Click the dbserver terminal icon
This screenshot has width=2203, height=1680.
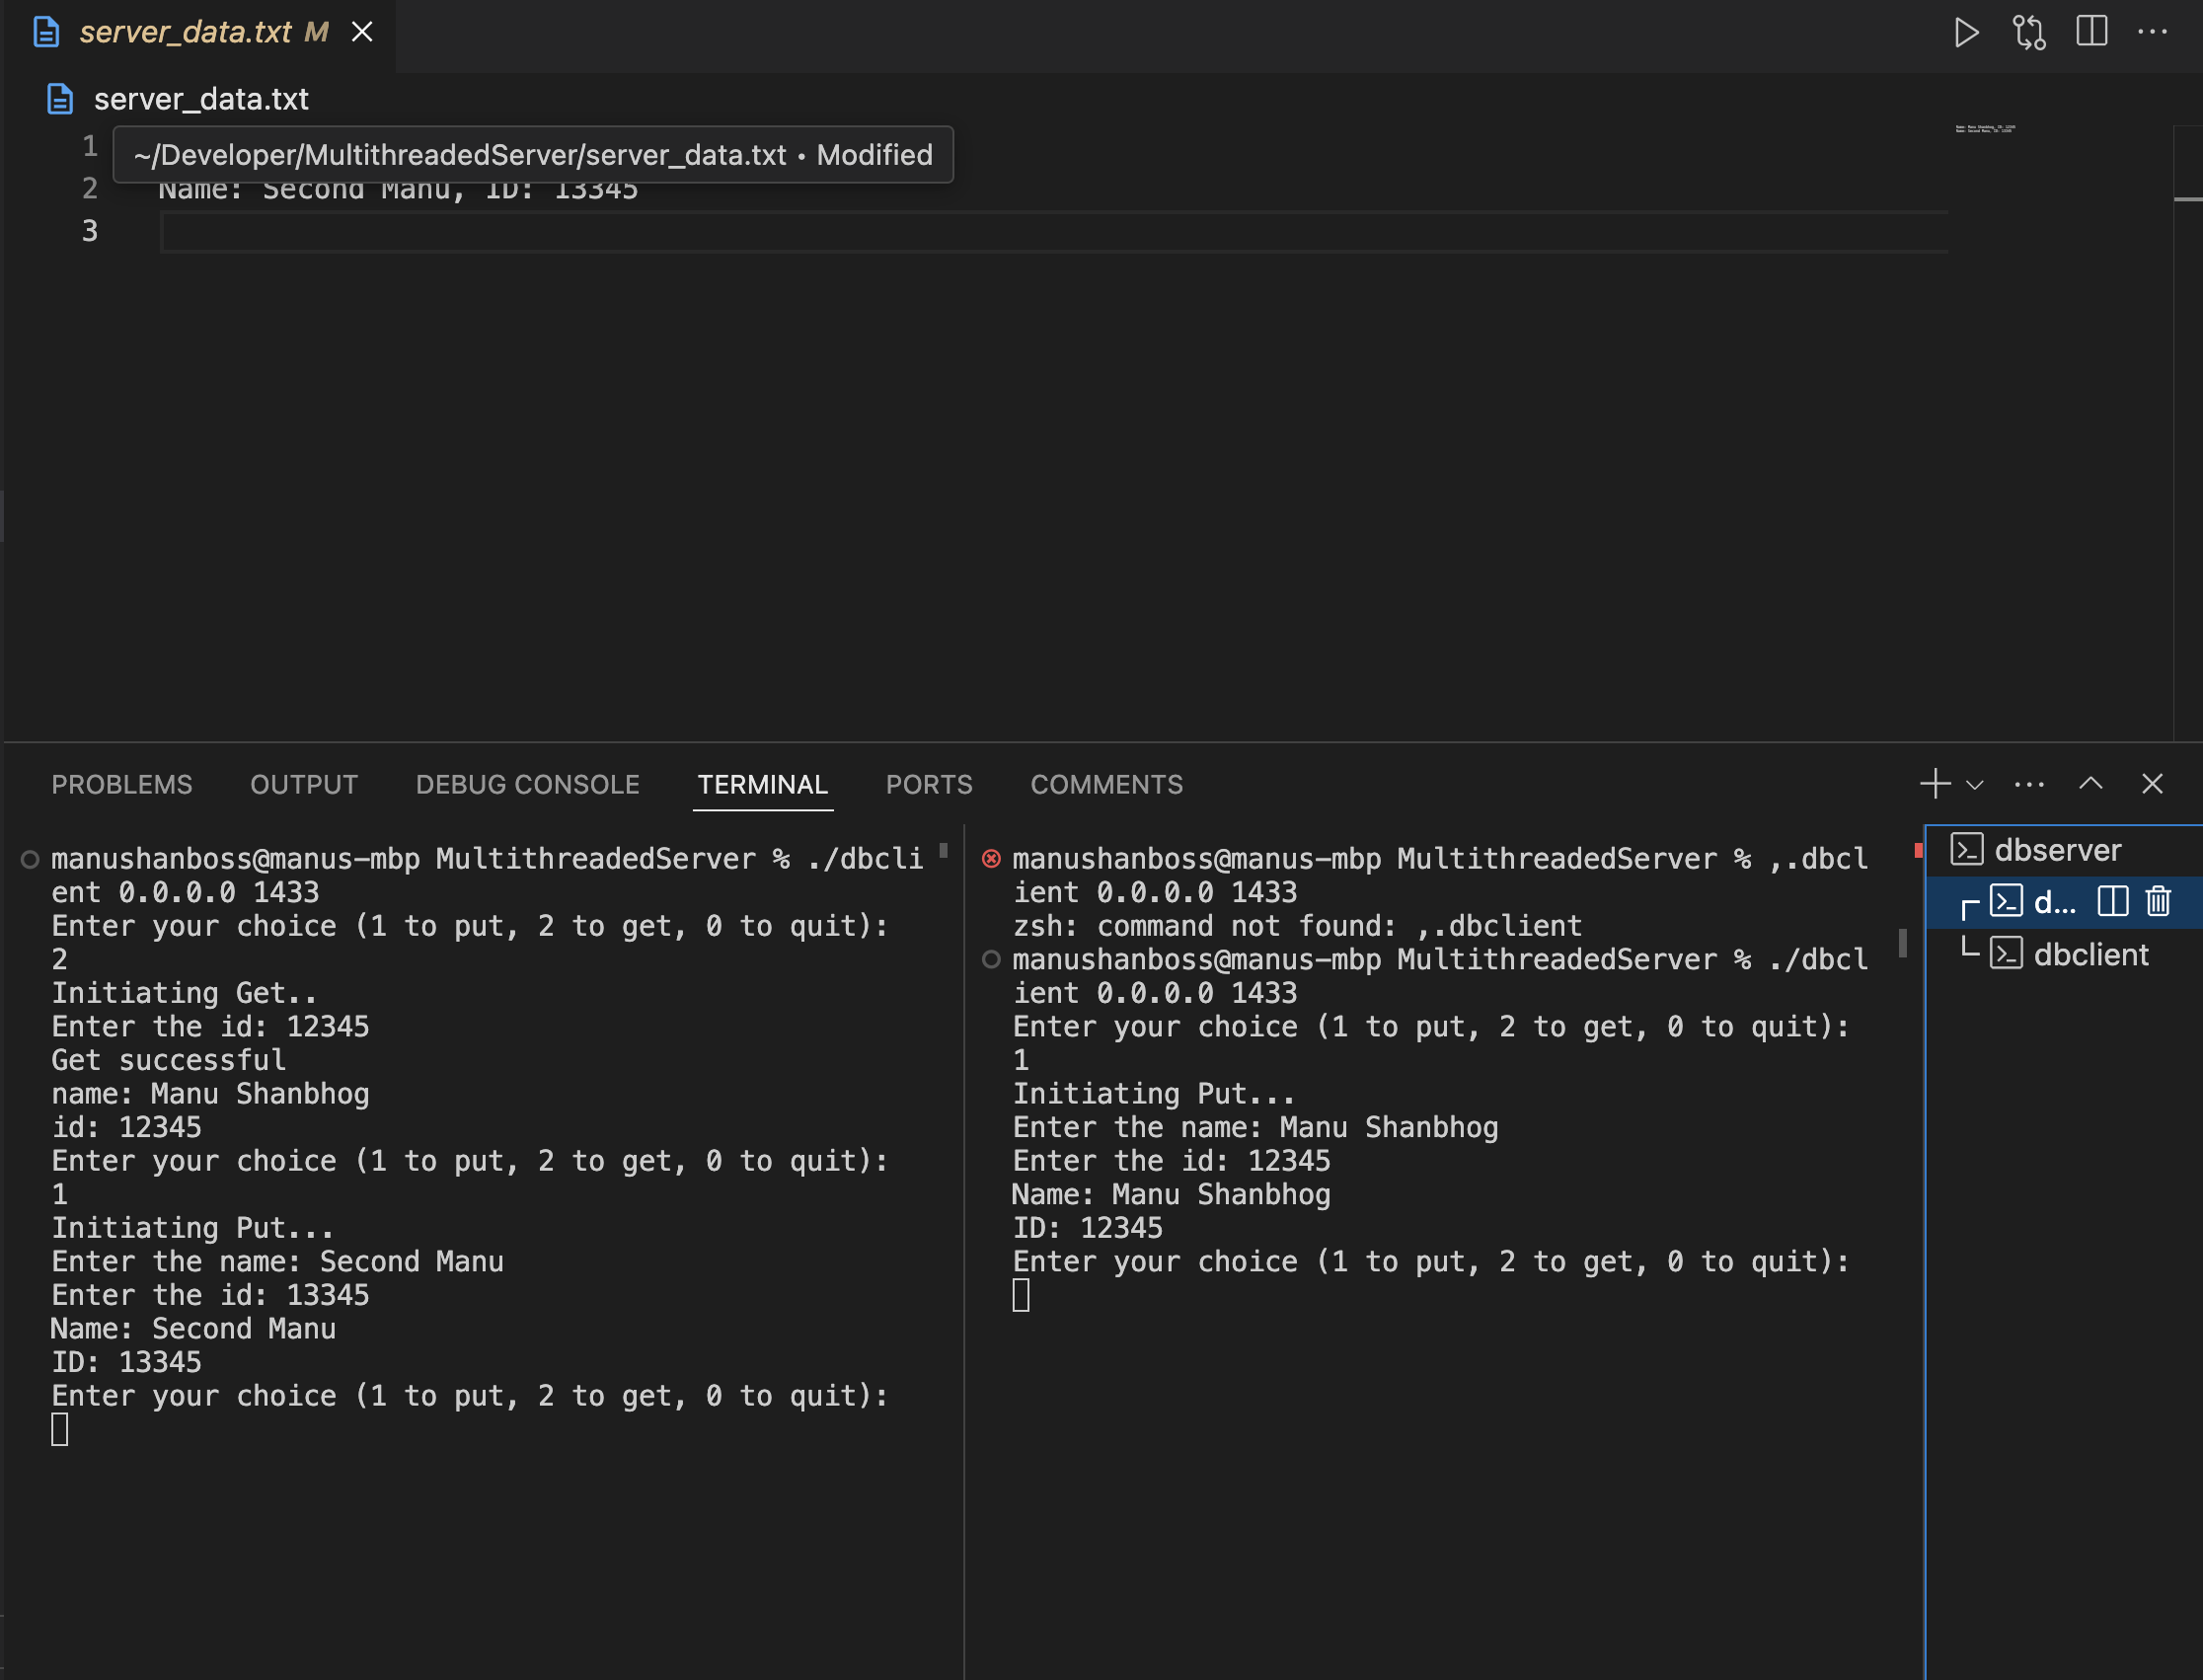pyautogui.click(x=1967, y=850)
